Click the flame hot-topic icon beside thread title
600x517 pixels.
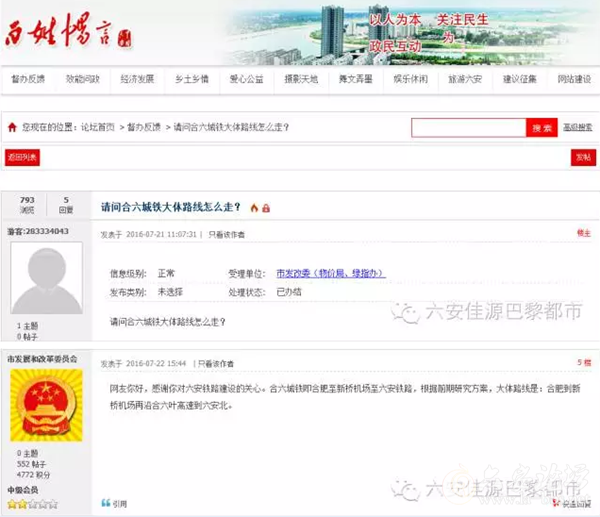[x=253, y=207]
